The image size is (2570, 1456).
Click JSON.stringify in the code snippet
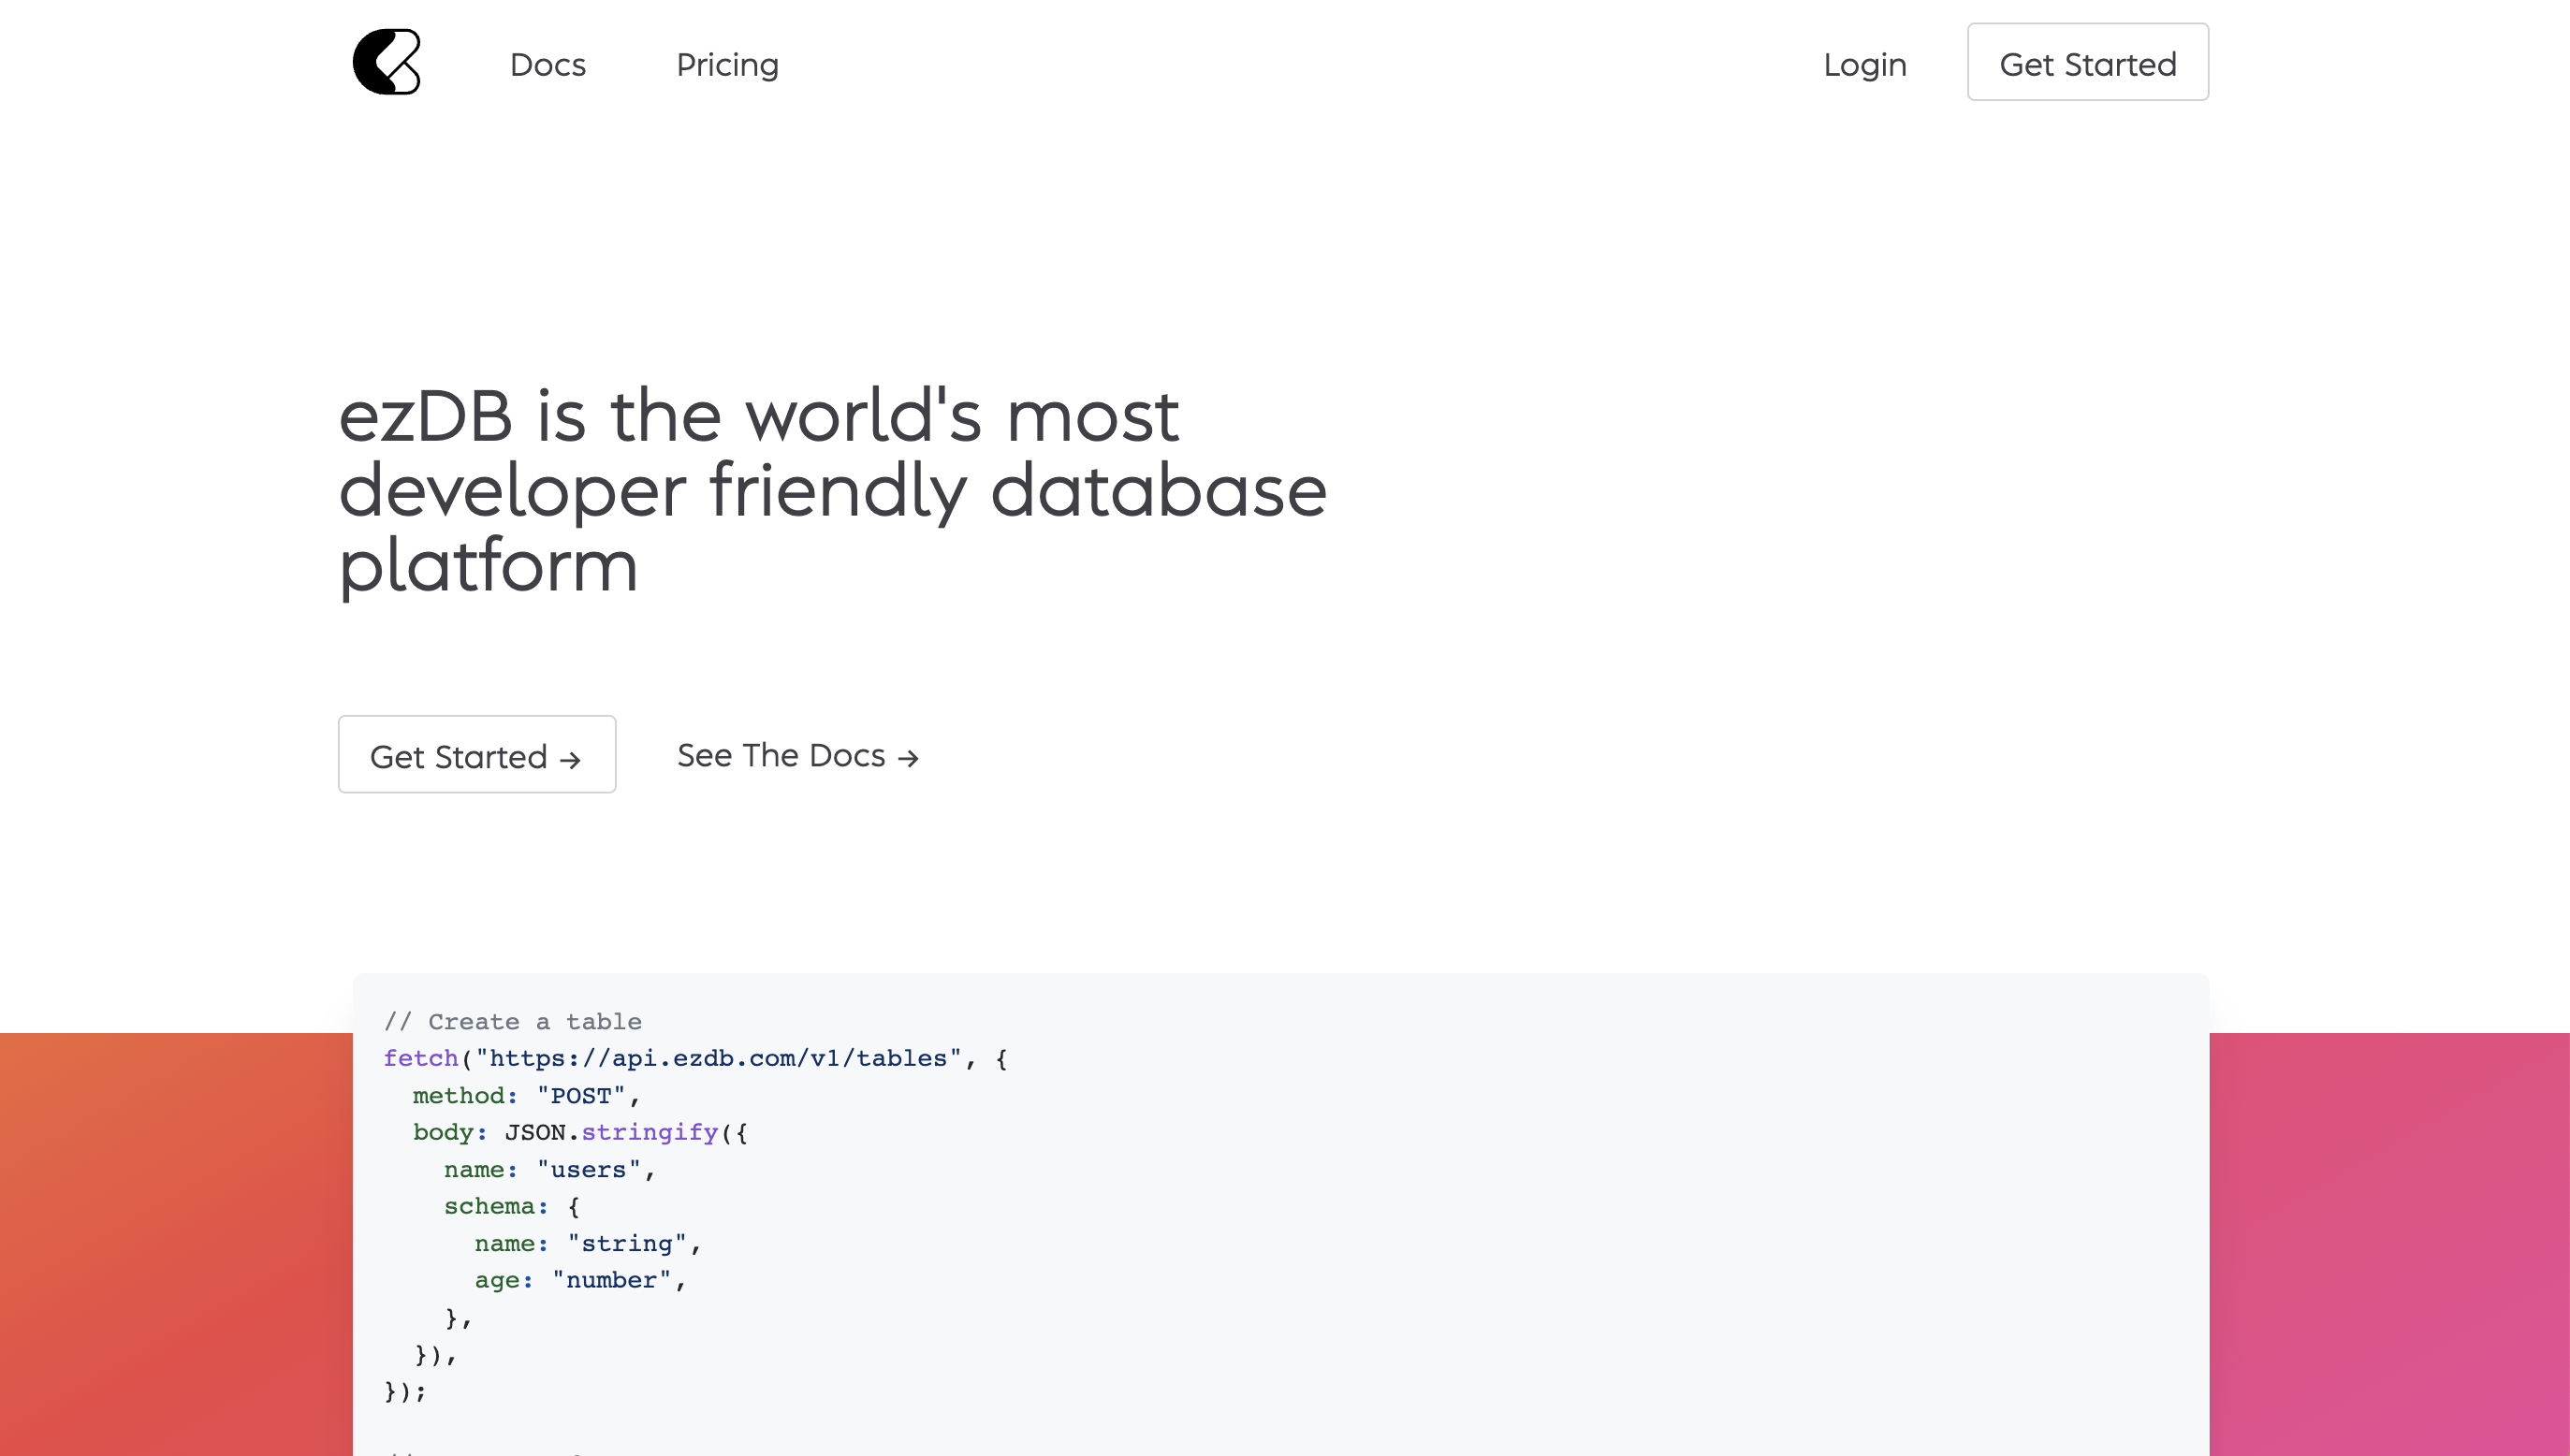coord(611,1132)
